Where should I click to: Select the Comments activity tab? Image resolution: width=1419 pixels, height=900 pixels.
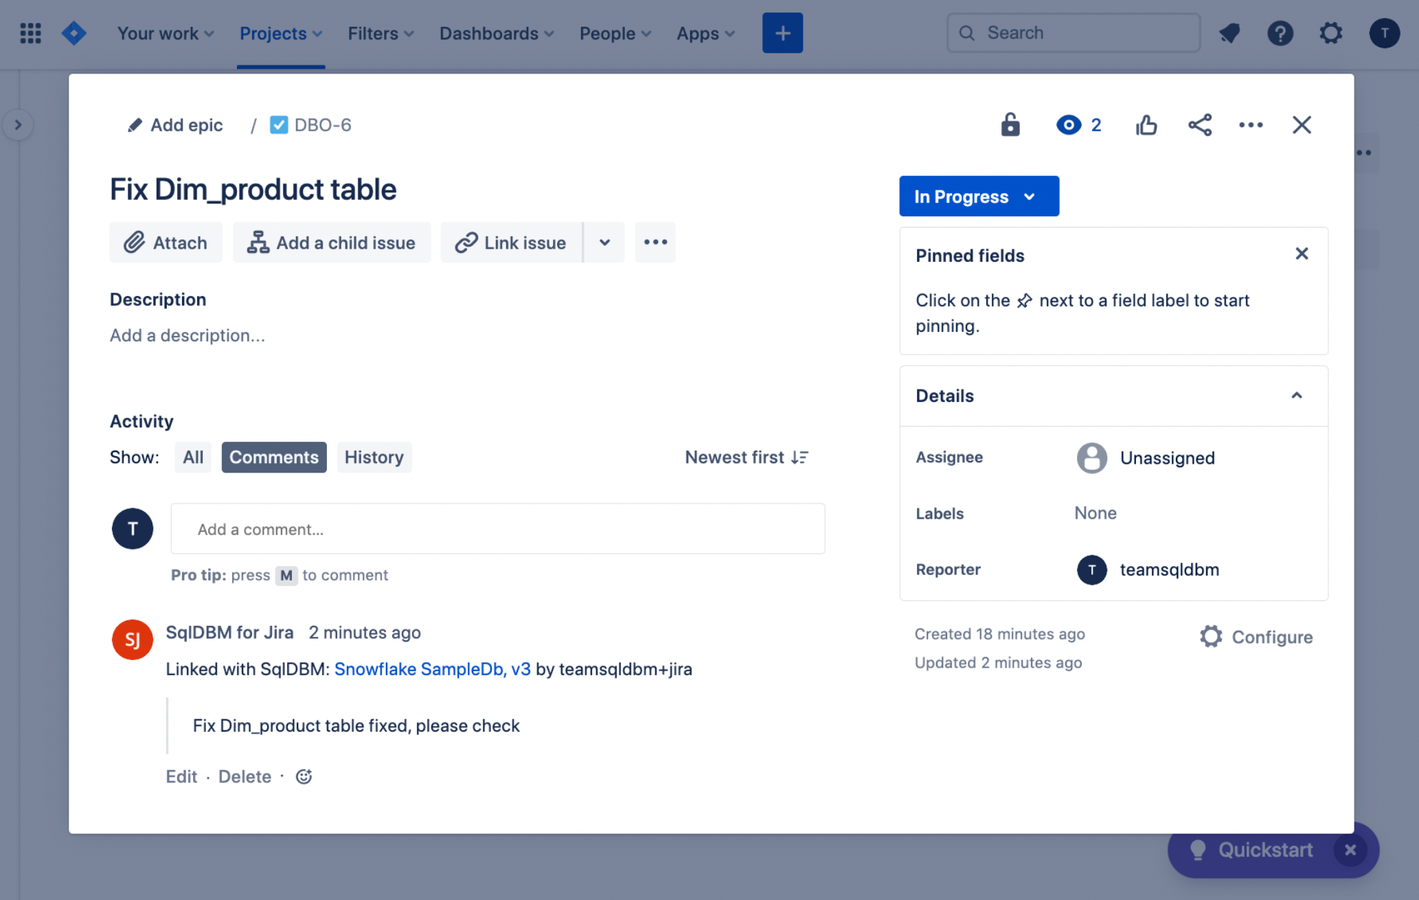pyautogui.click(x=274, y=457)
